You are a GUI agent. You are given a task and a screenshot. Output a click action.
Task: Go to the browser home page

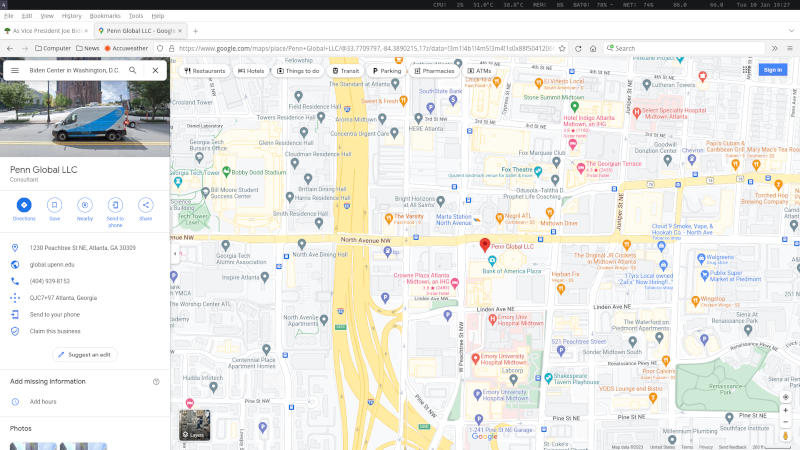click(x=593, y=48)
